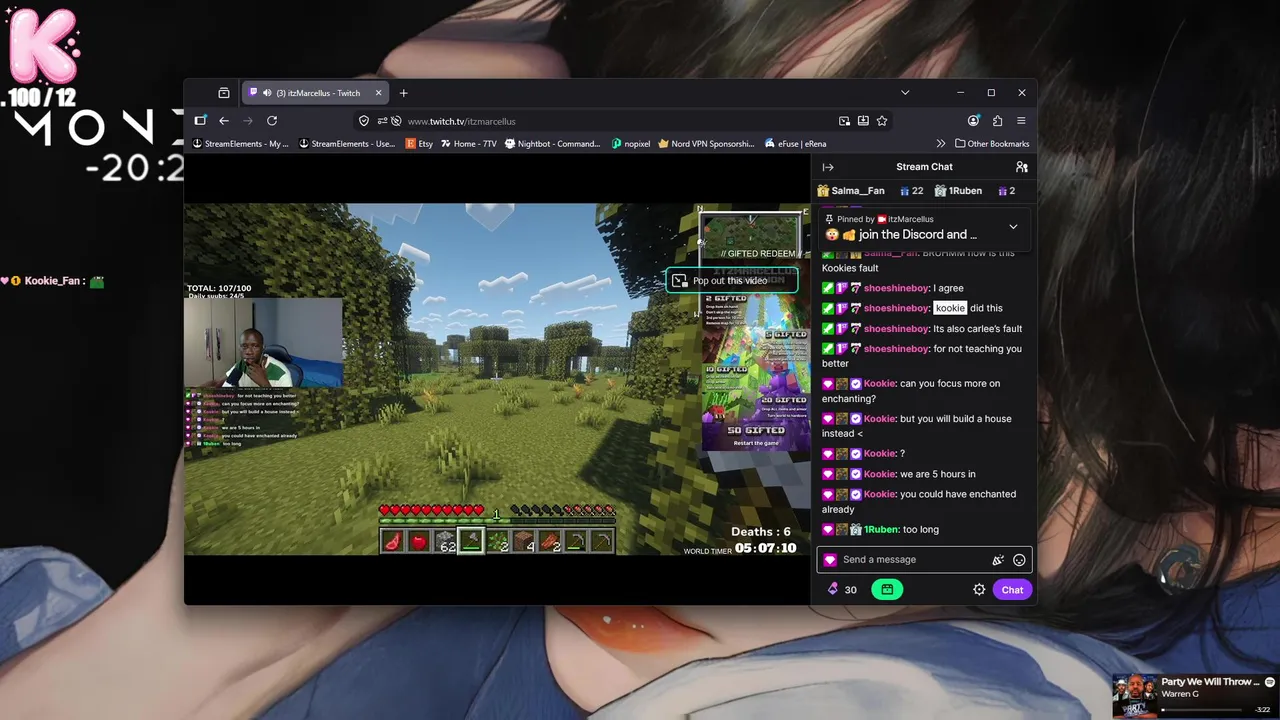Open the Firefox account icon
1280x720 pixels.
(973, 121)
